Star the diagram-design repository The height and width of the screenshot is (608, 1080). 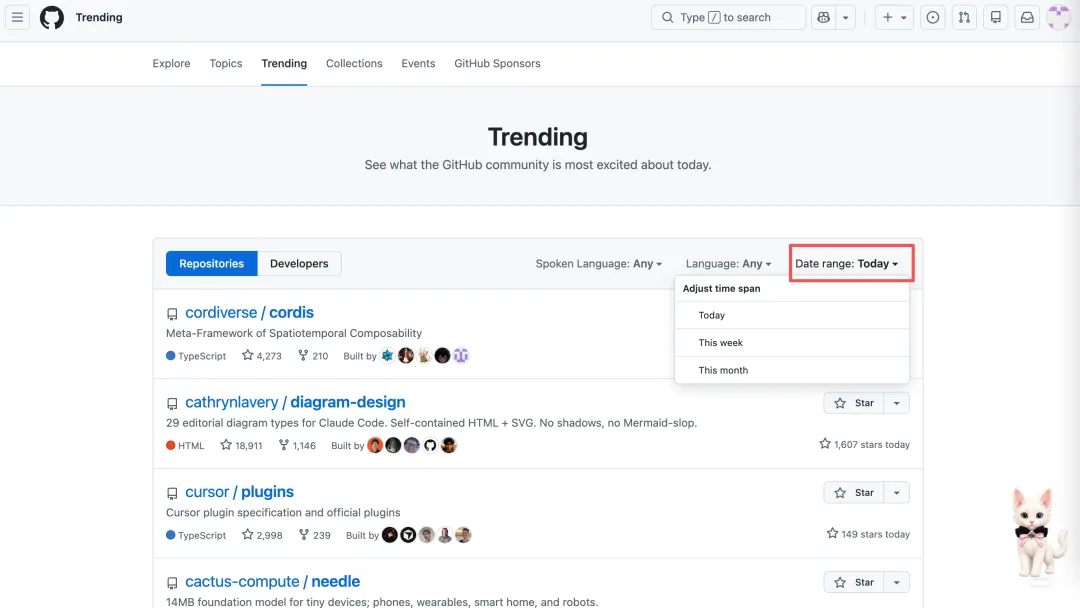click(x=854, y=403)
